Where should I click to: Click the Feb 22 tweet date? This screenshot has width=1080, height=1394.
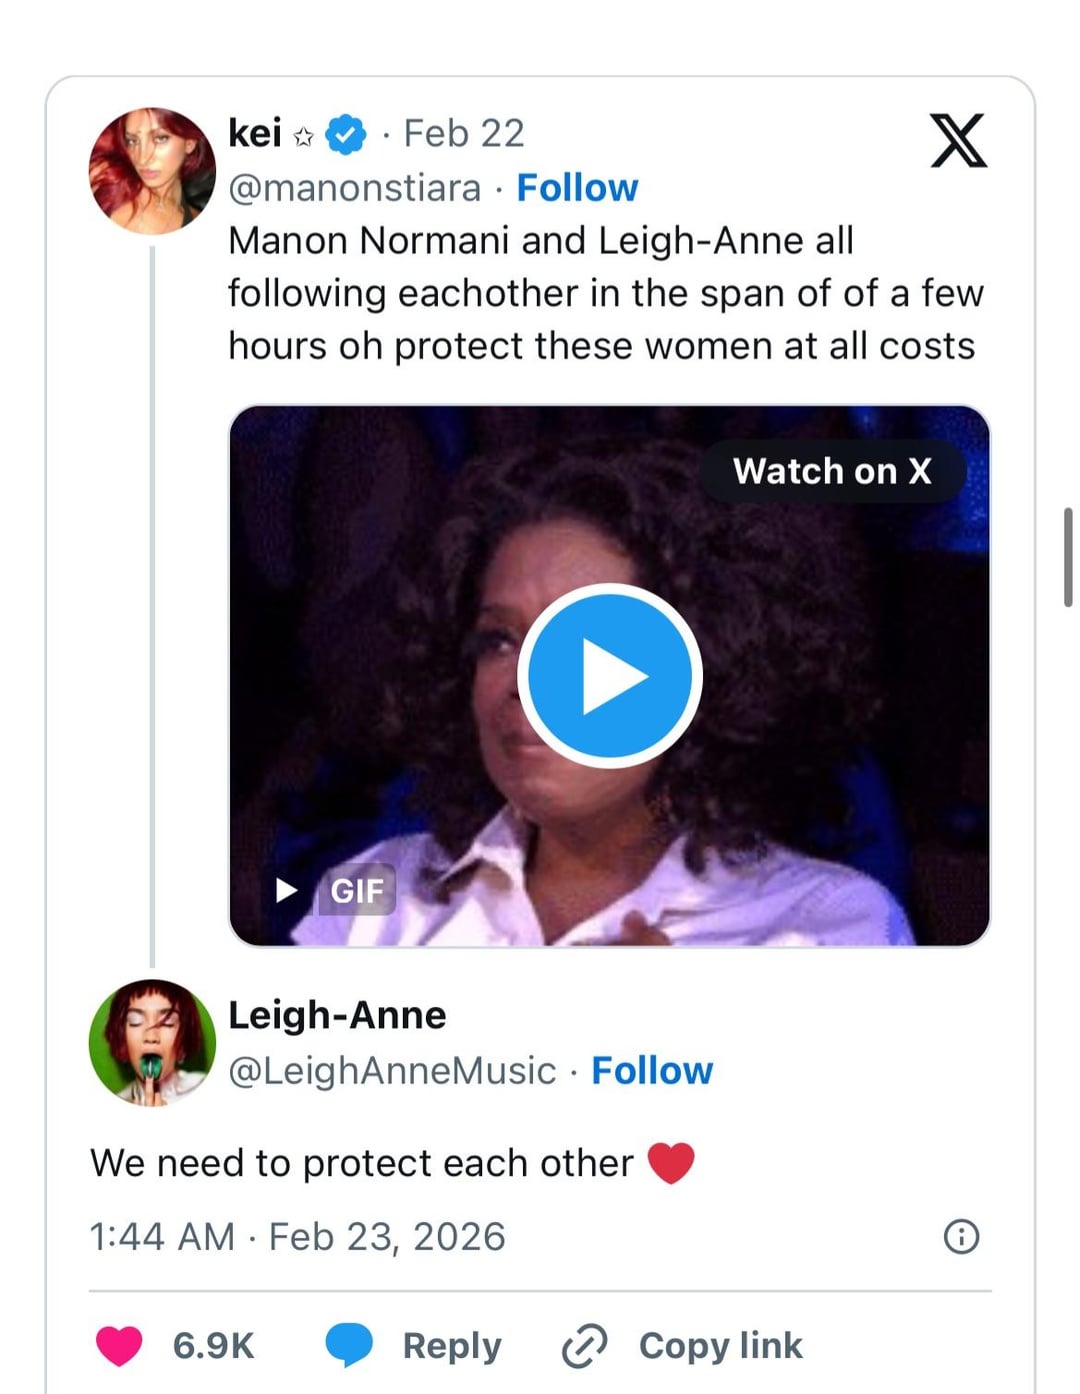463,134
